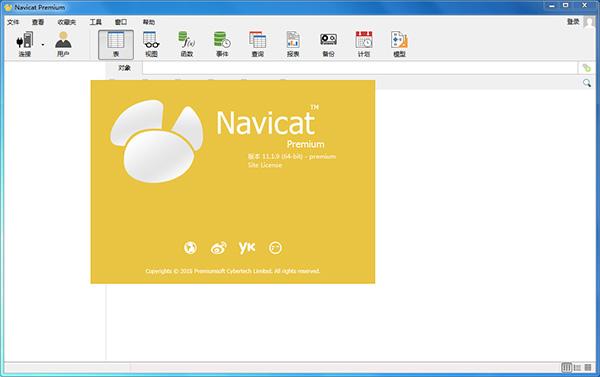
Task: Open the File (文件) menu
Action: 13,22
